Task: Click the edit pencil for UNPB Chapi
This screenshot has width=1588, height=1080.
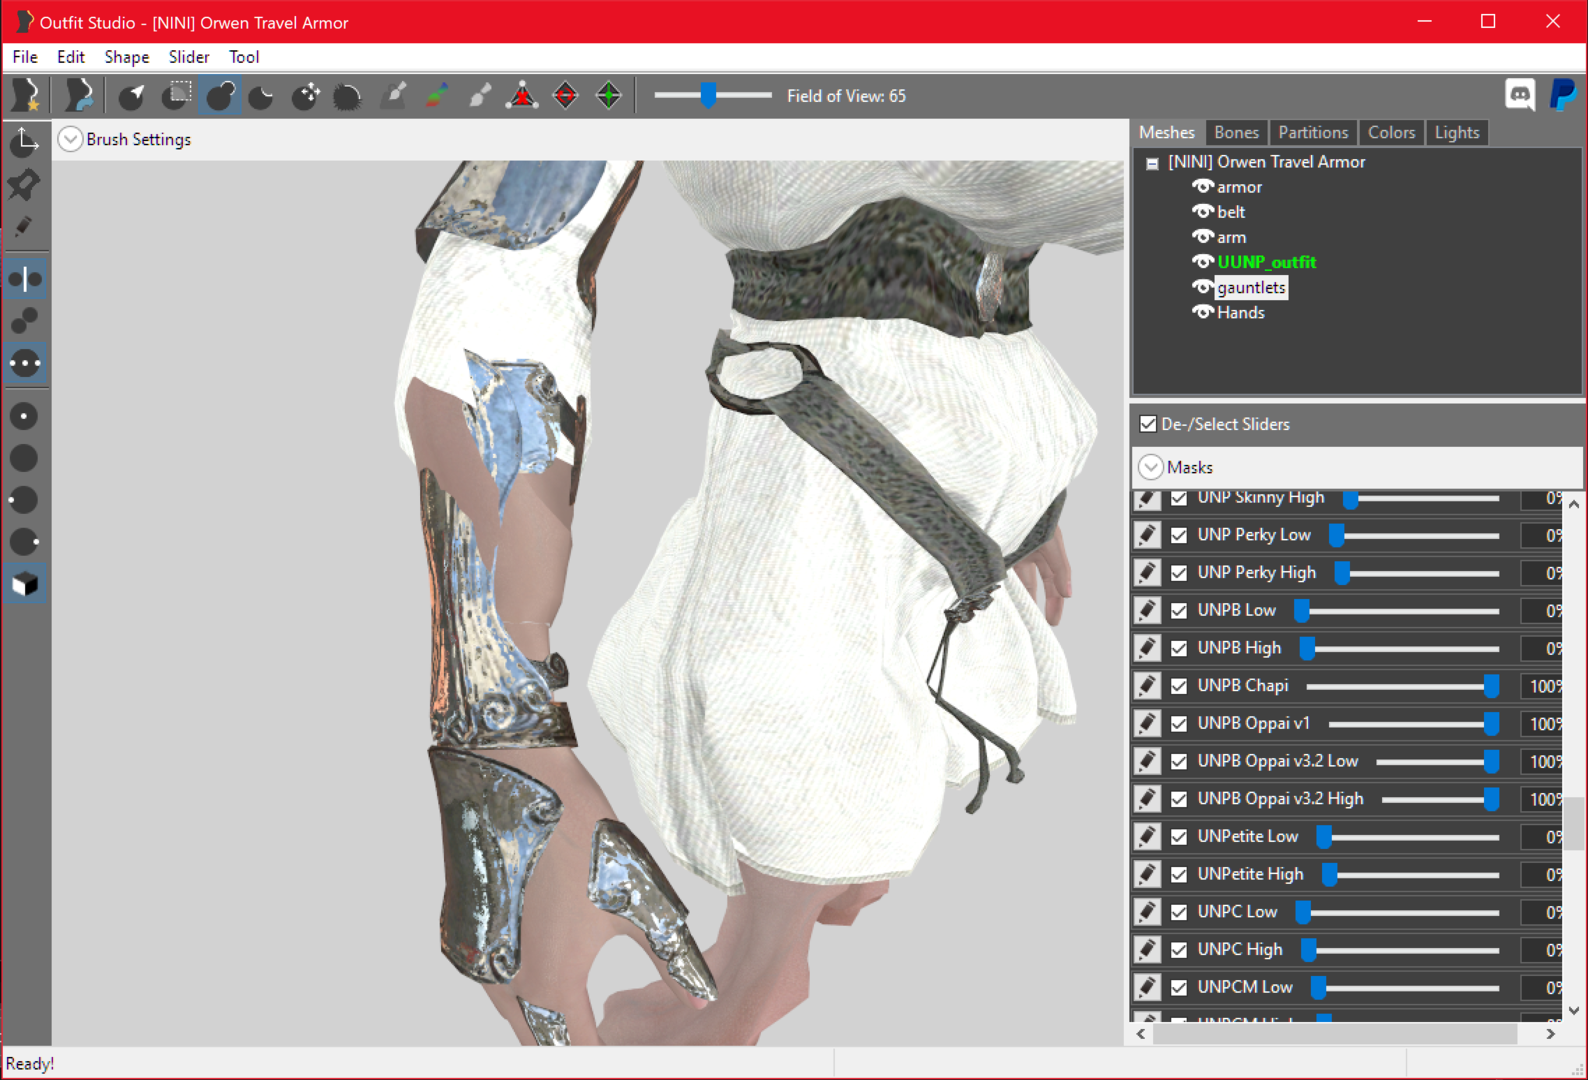Action: tap(1148, 686)
